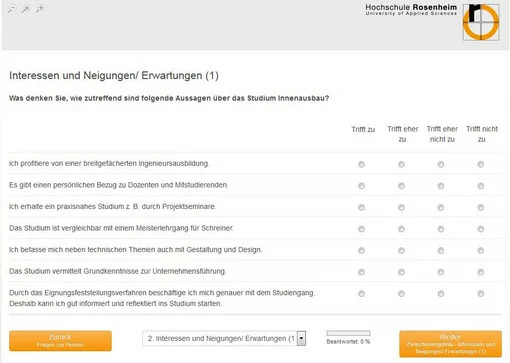Select 'Trifft zu' for Meisterlehrgang für Schreiner

(x=361, y=229)
